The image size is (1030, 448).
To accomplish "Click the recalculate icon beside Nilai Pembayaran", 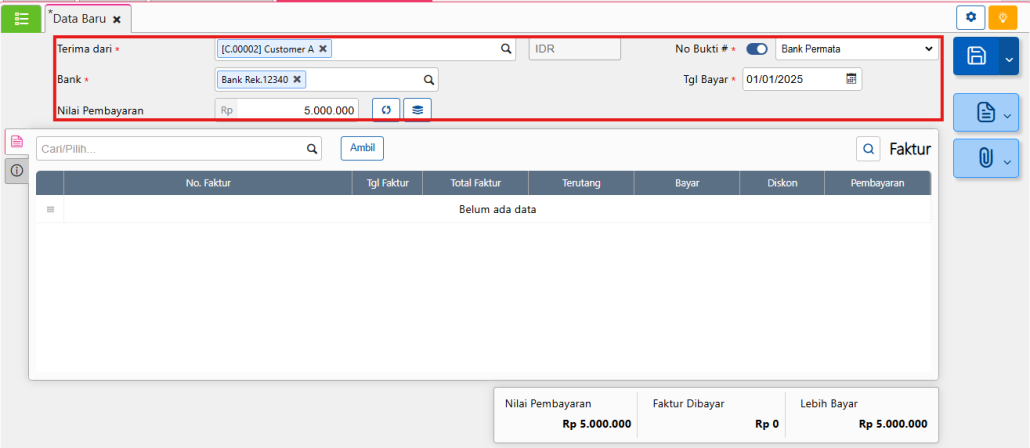I will pyautogui.click(x=386, y=110).
